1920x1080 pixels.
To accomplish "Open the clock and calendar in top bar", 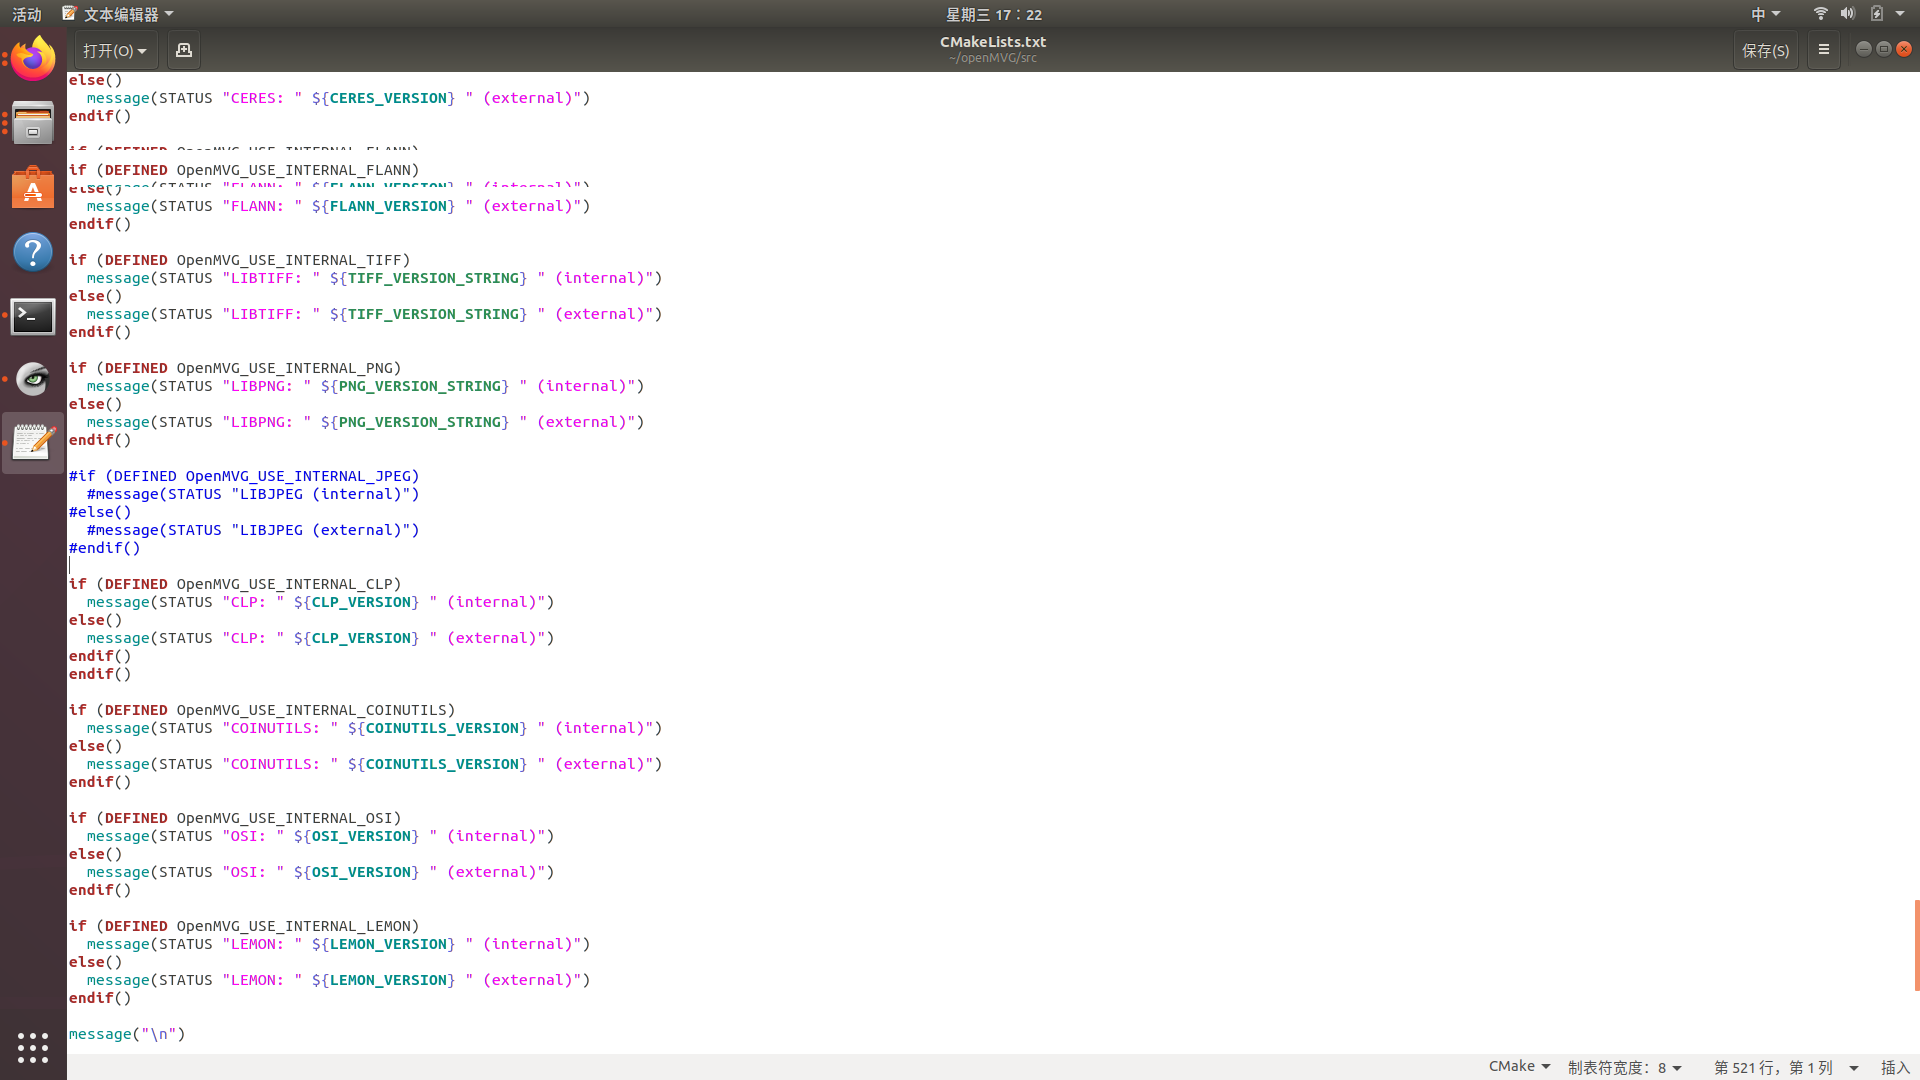I will coord(993,14).
